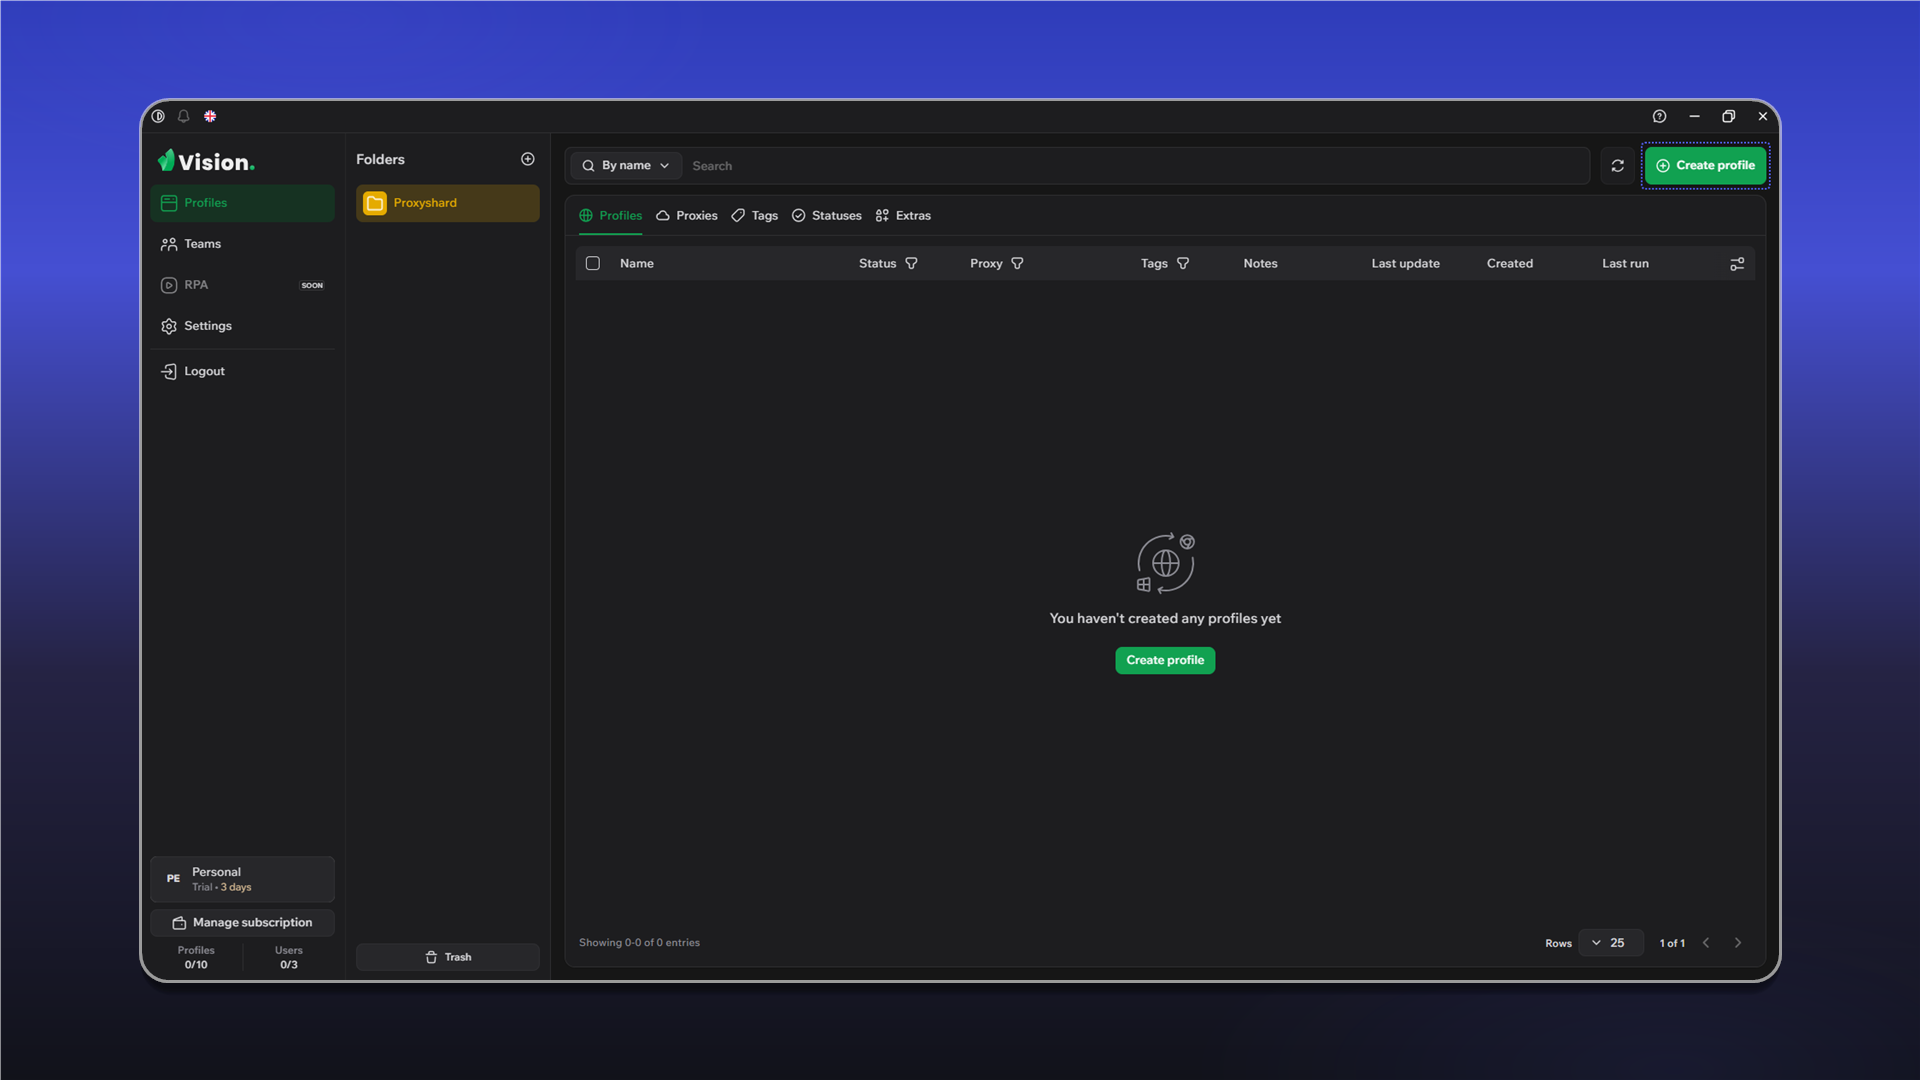
Task: Sort by the Last update column
Action: coord(1405,264)
